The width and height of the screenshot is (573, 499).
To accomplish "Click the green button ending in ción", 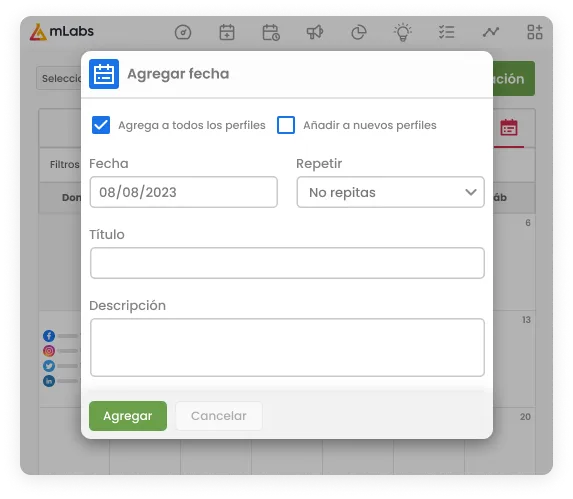I will pos(514,79).
